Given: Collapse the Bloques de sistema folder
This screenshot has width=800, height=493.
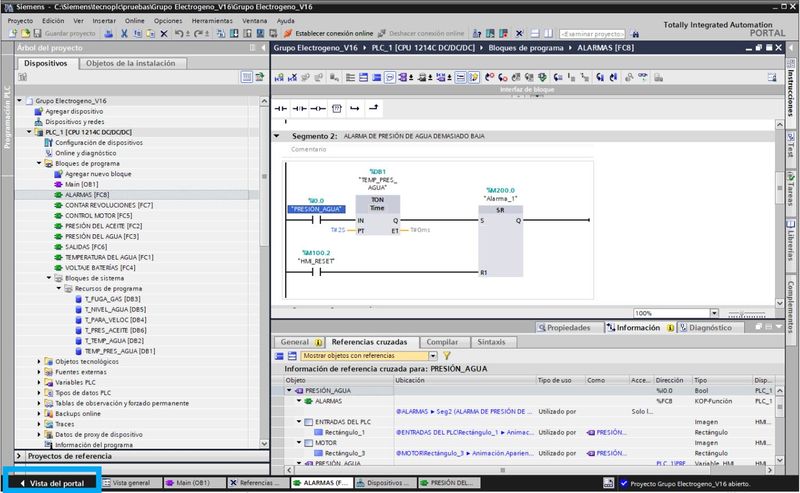Looking at the screenshot, I should (x=49, y=278).
